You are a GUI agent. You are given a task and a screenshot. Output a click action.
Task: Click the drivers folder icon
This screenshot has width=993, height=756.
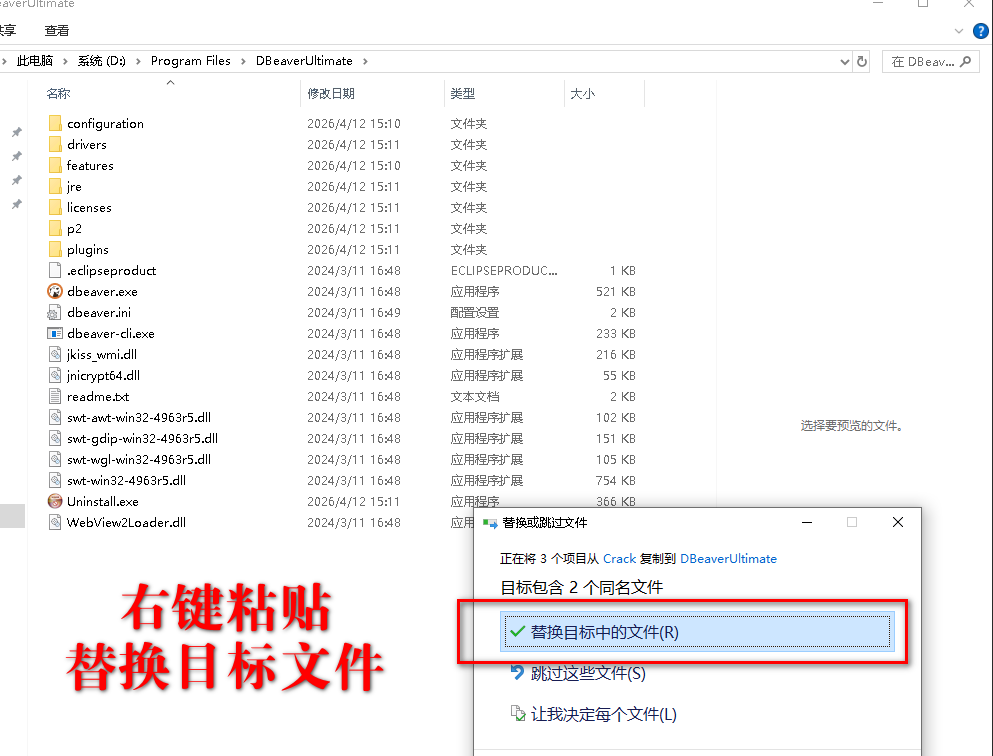coord(55,144)
